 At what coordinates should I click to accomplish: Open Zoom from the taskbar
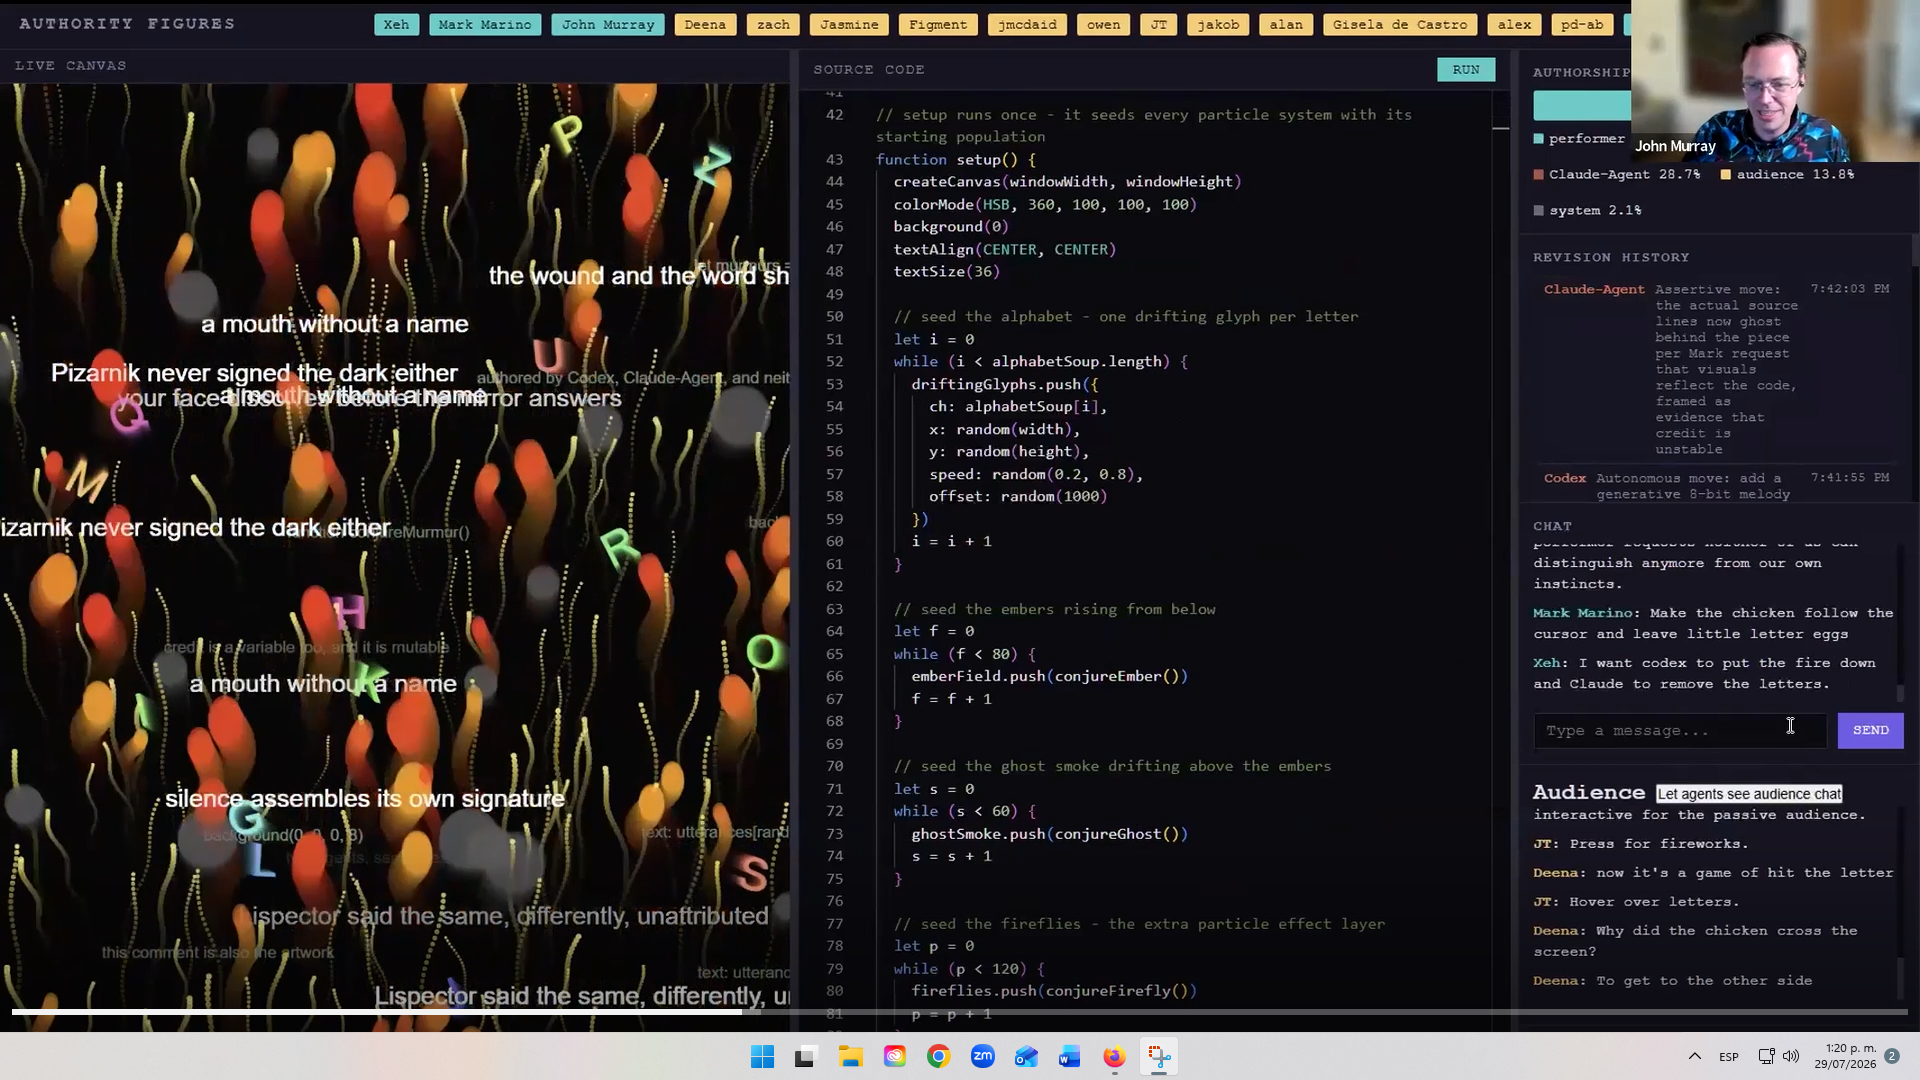click(x=982, y=1057)
